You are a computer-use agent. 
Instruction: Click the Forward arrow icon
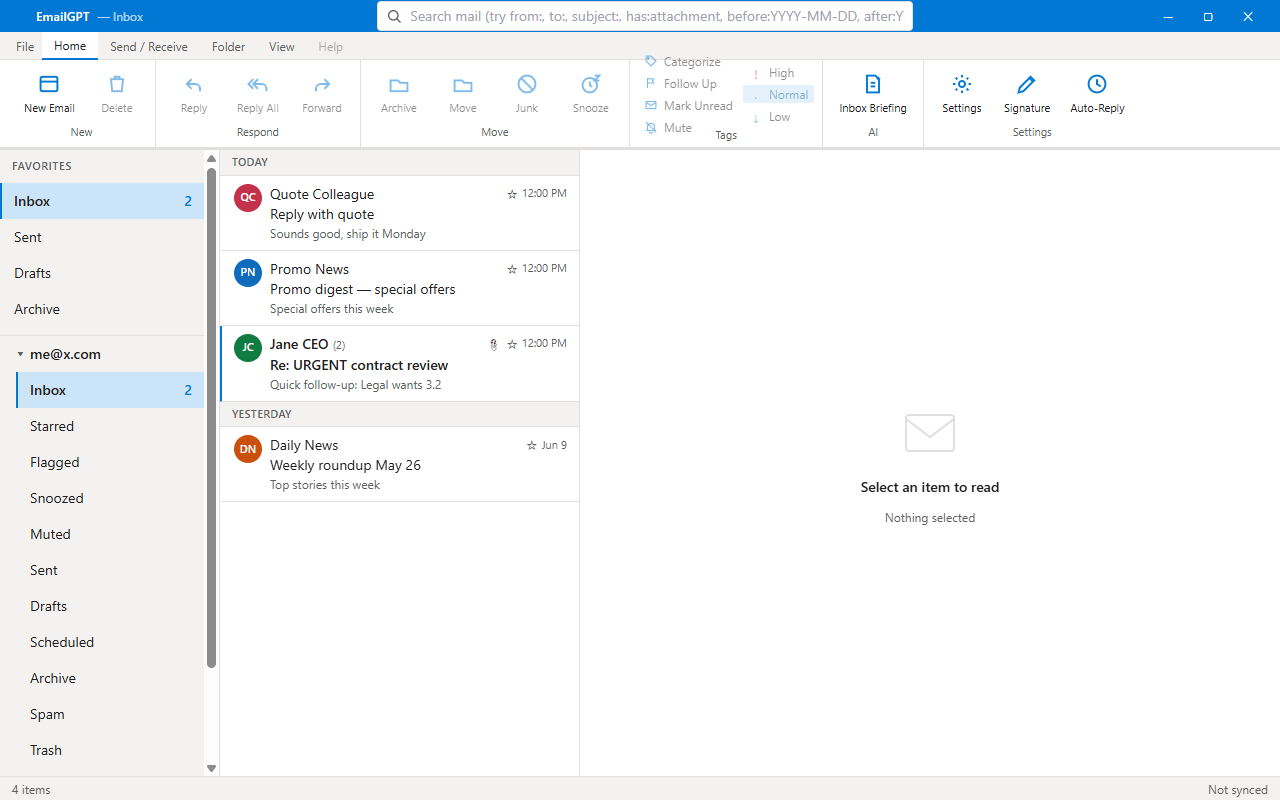pos(322,84)
